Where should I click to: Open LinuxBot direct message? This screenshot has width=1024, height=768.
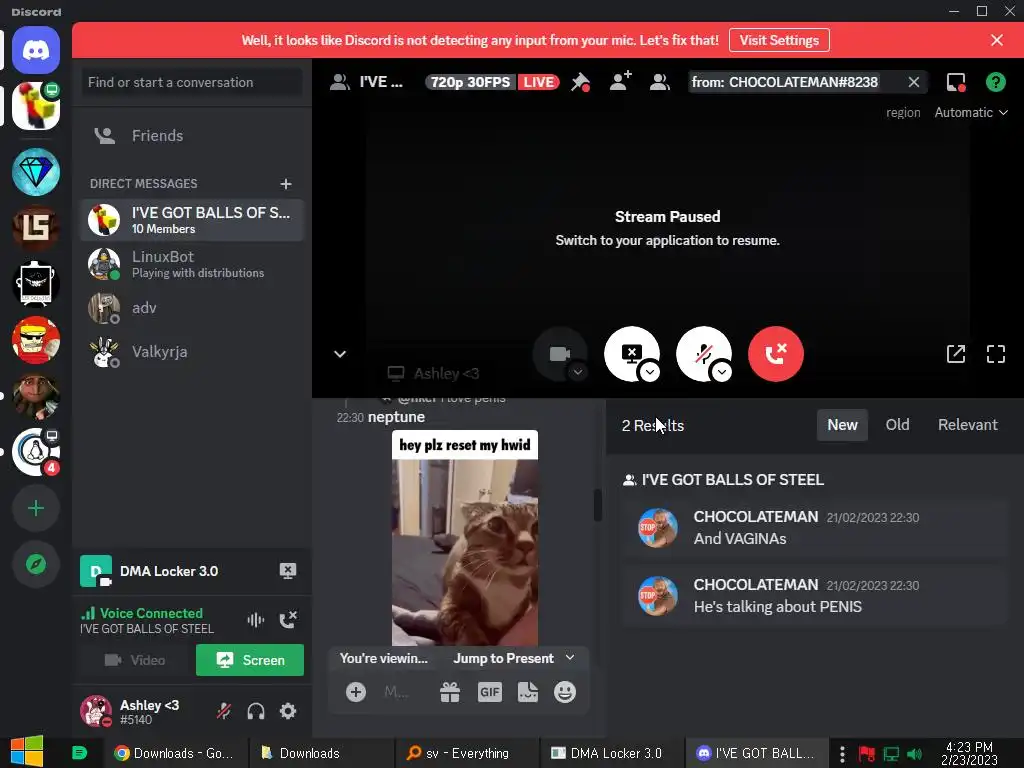(192, 264)
